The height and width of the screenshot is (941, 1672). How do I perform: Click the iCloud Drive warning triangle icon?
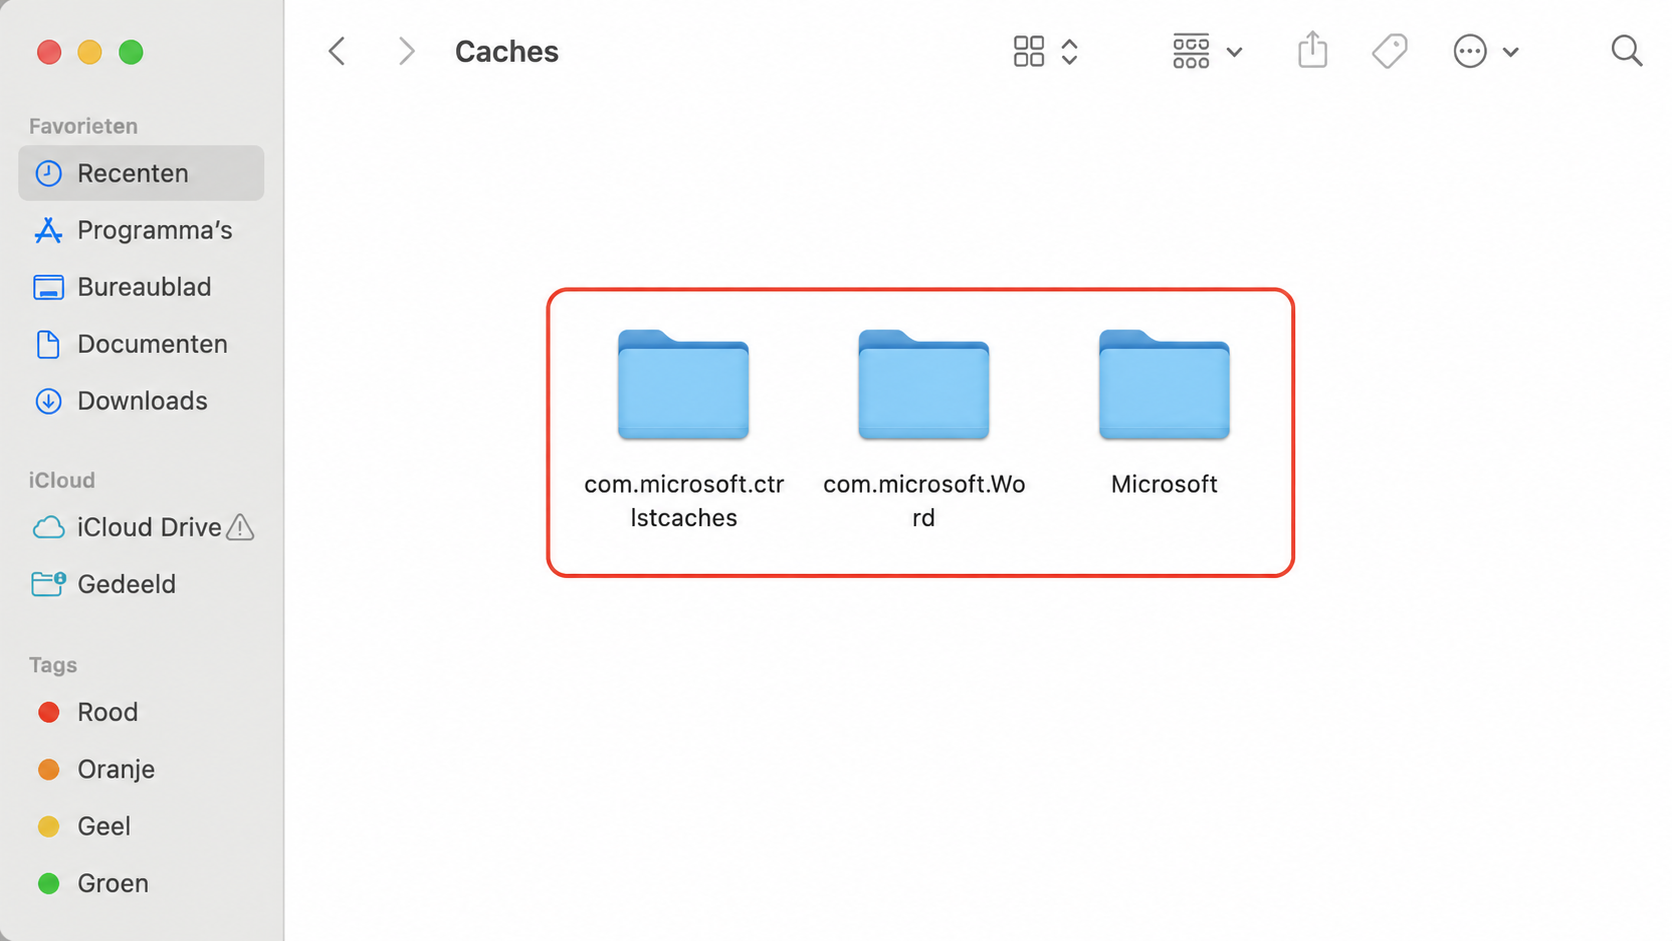point(240,527)
